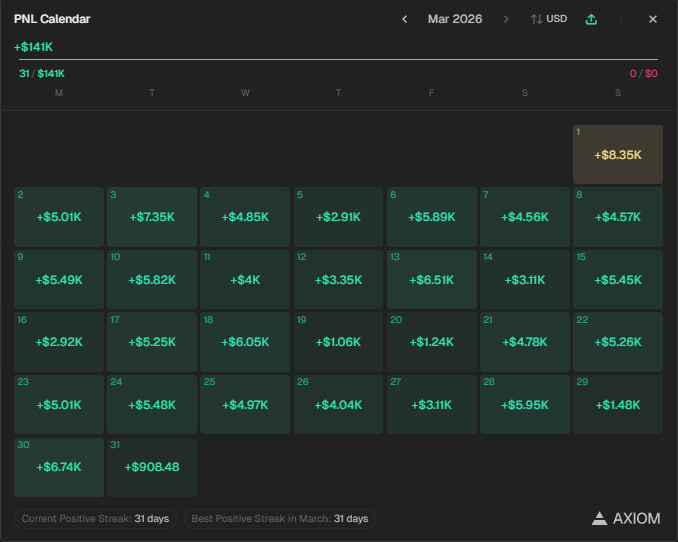Select the day 15 cell showing +$5.45K
678x542 pixels.
tap(617, 279)
